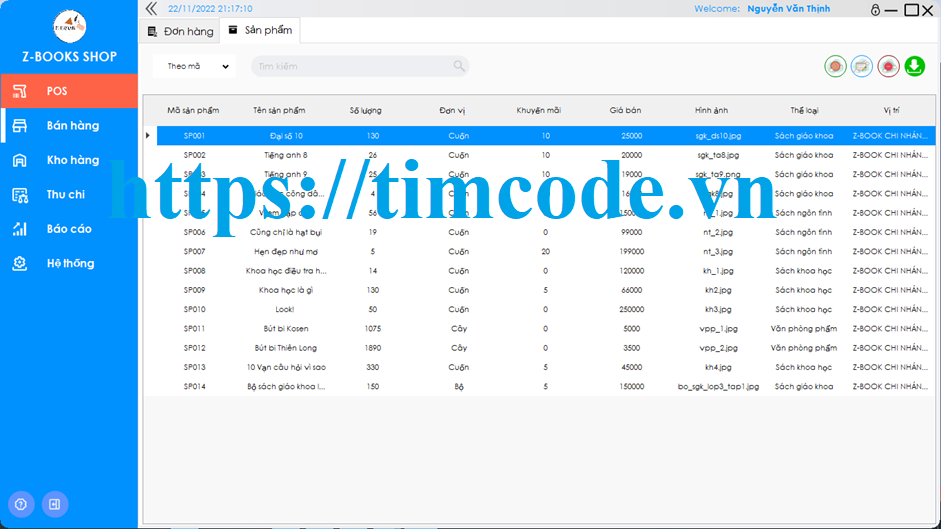
Task: Select product code SP008
Action: click(194, 271)
